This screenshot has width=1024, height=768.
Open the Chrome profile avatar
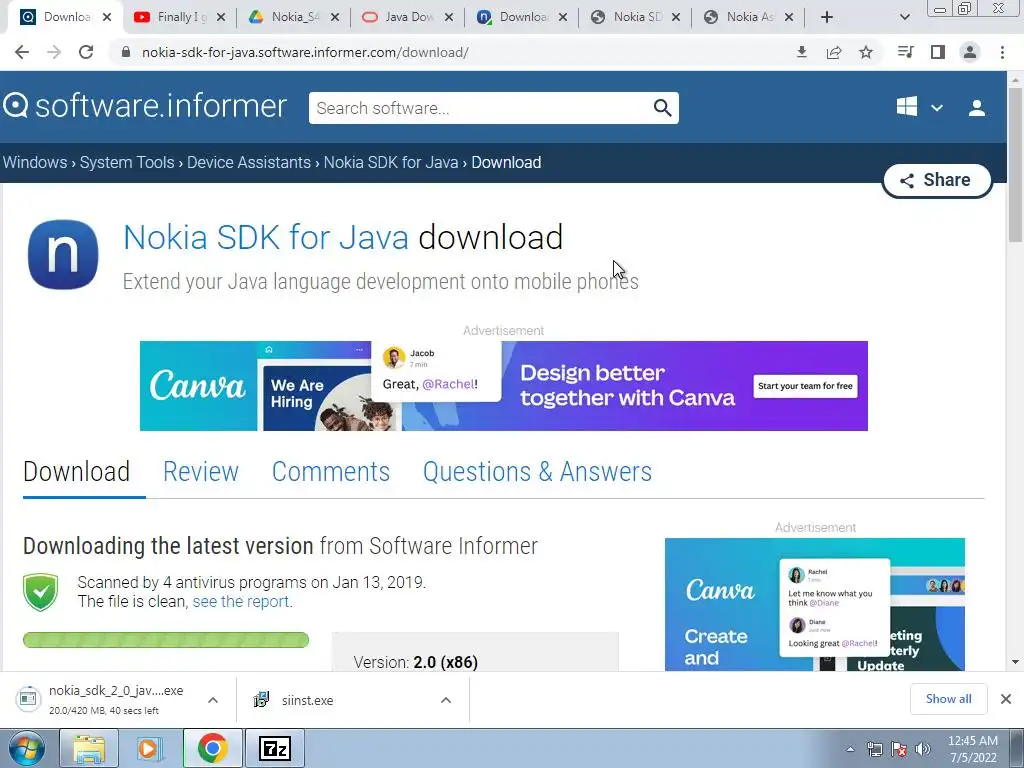click(970, 52)
